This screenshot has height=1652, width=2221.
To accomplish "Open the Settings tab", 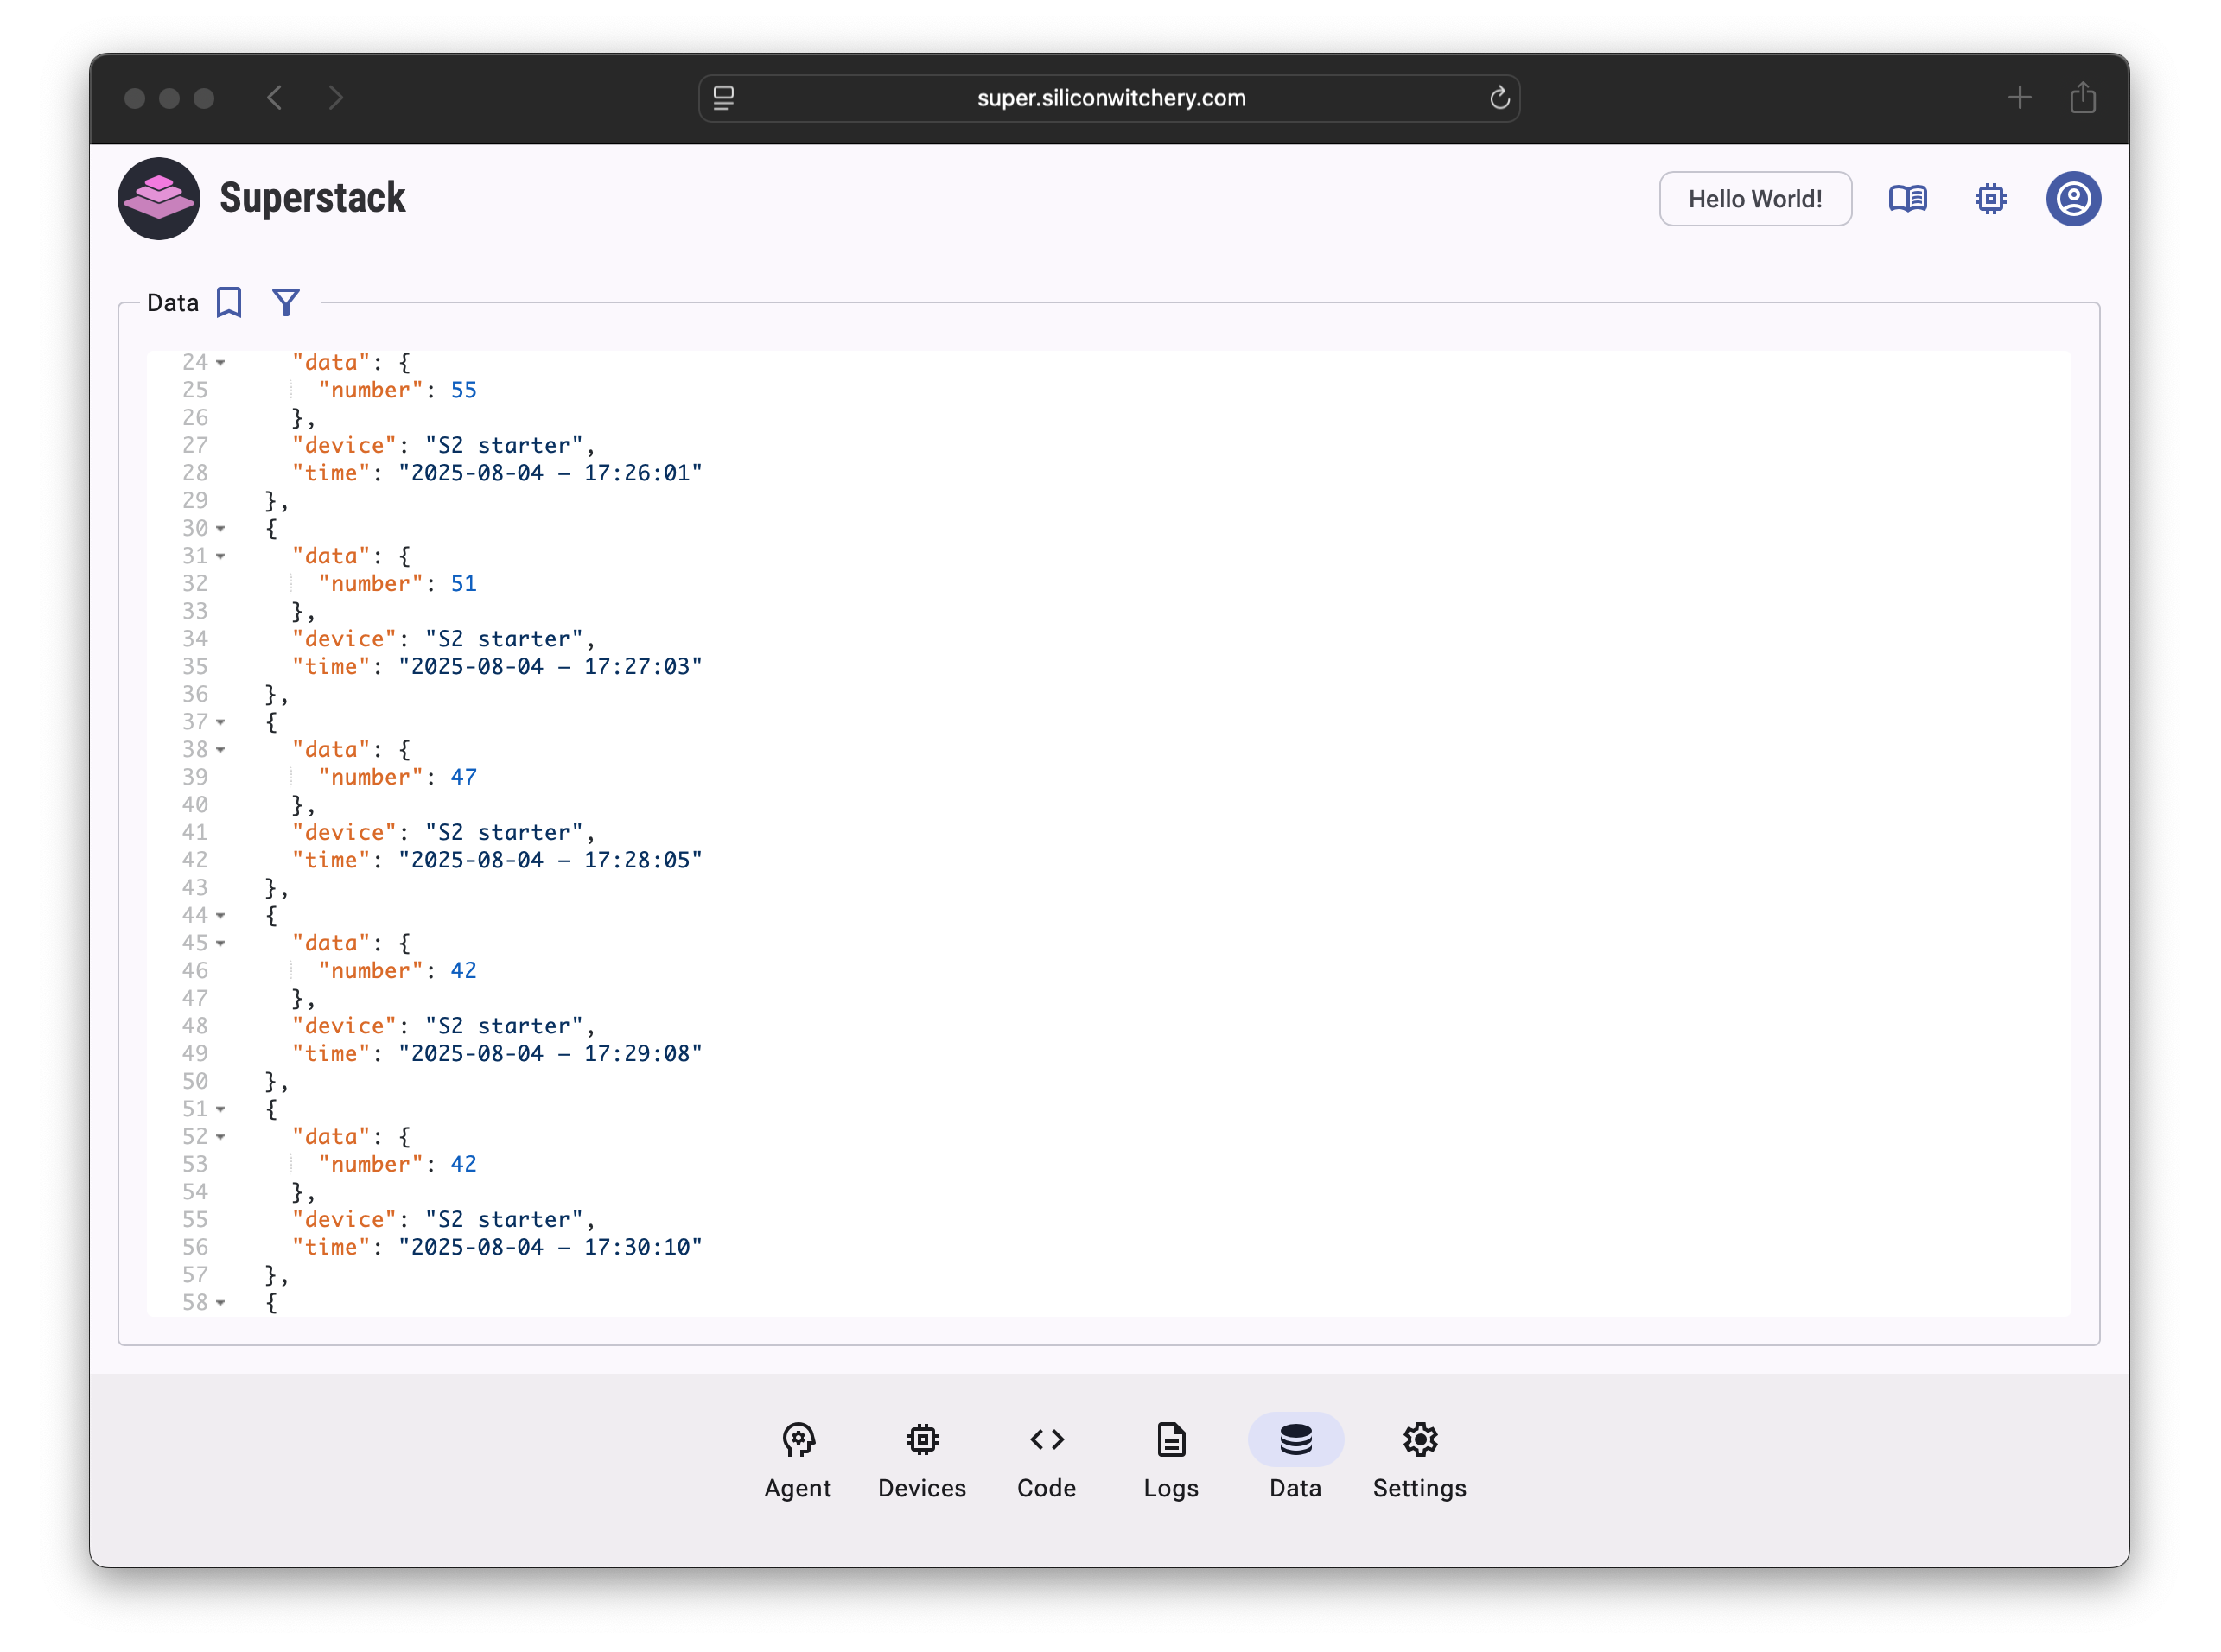I will pyautogui.click(x=1419, y=1460).
